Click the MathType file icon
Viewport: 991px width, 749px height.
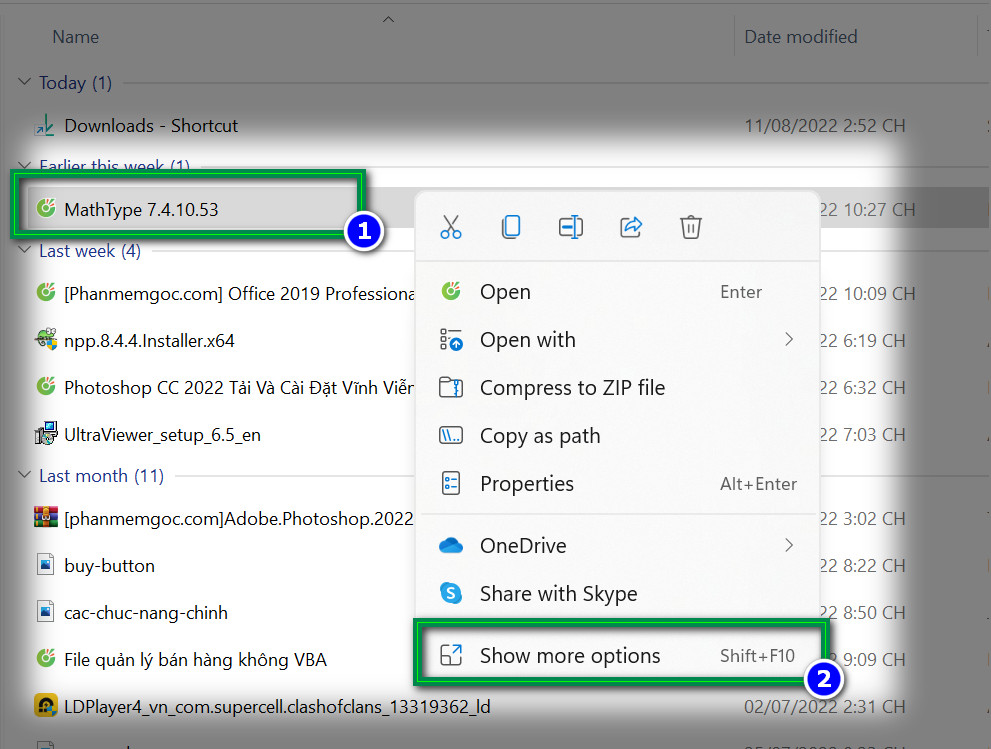coord(46,207)
